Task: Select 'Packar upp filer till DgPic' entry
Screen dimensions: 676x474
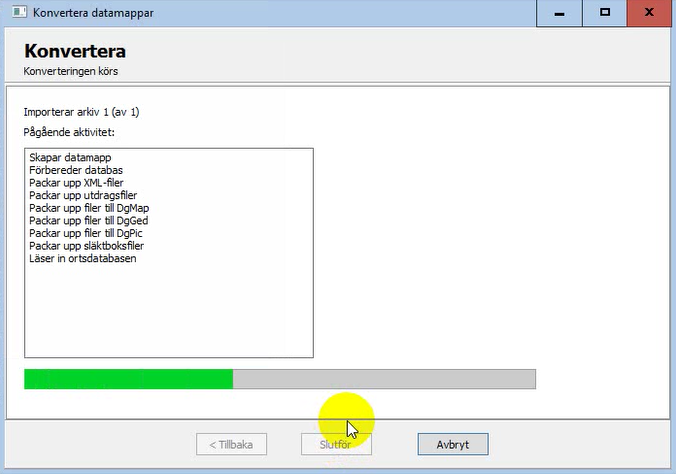Action: [86, 233]
